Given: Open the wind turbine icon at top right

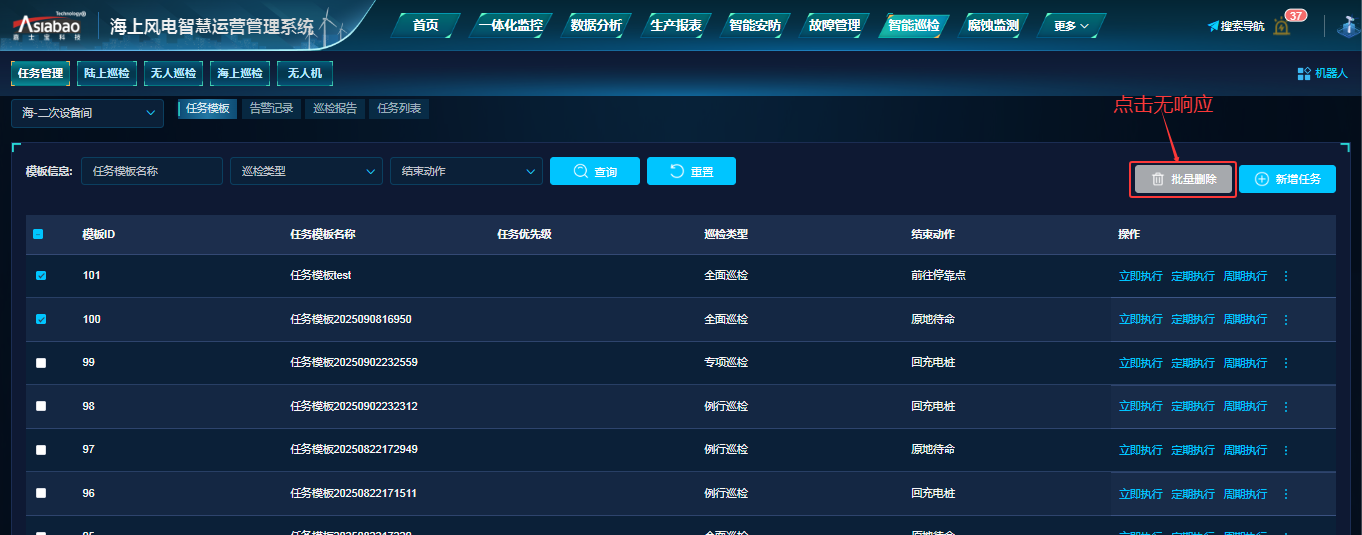Looking at the screenshot, I should tap(1349, 26).
